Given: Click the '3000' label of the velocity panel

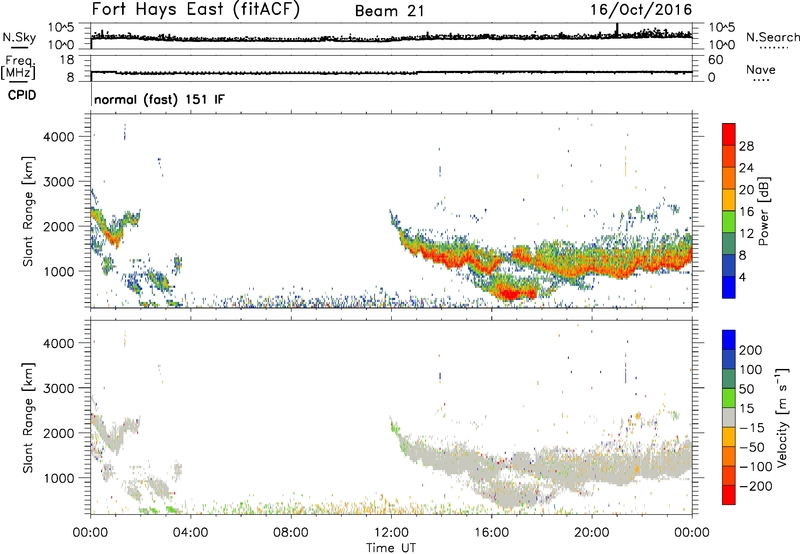Looking at the screenshot, I should pos(58,388).
